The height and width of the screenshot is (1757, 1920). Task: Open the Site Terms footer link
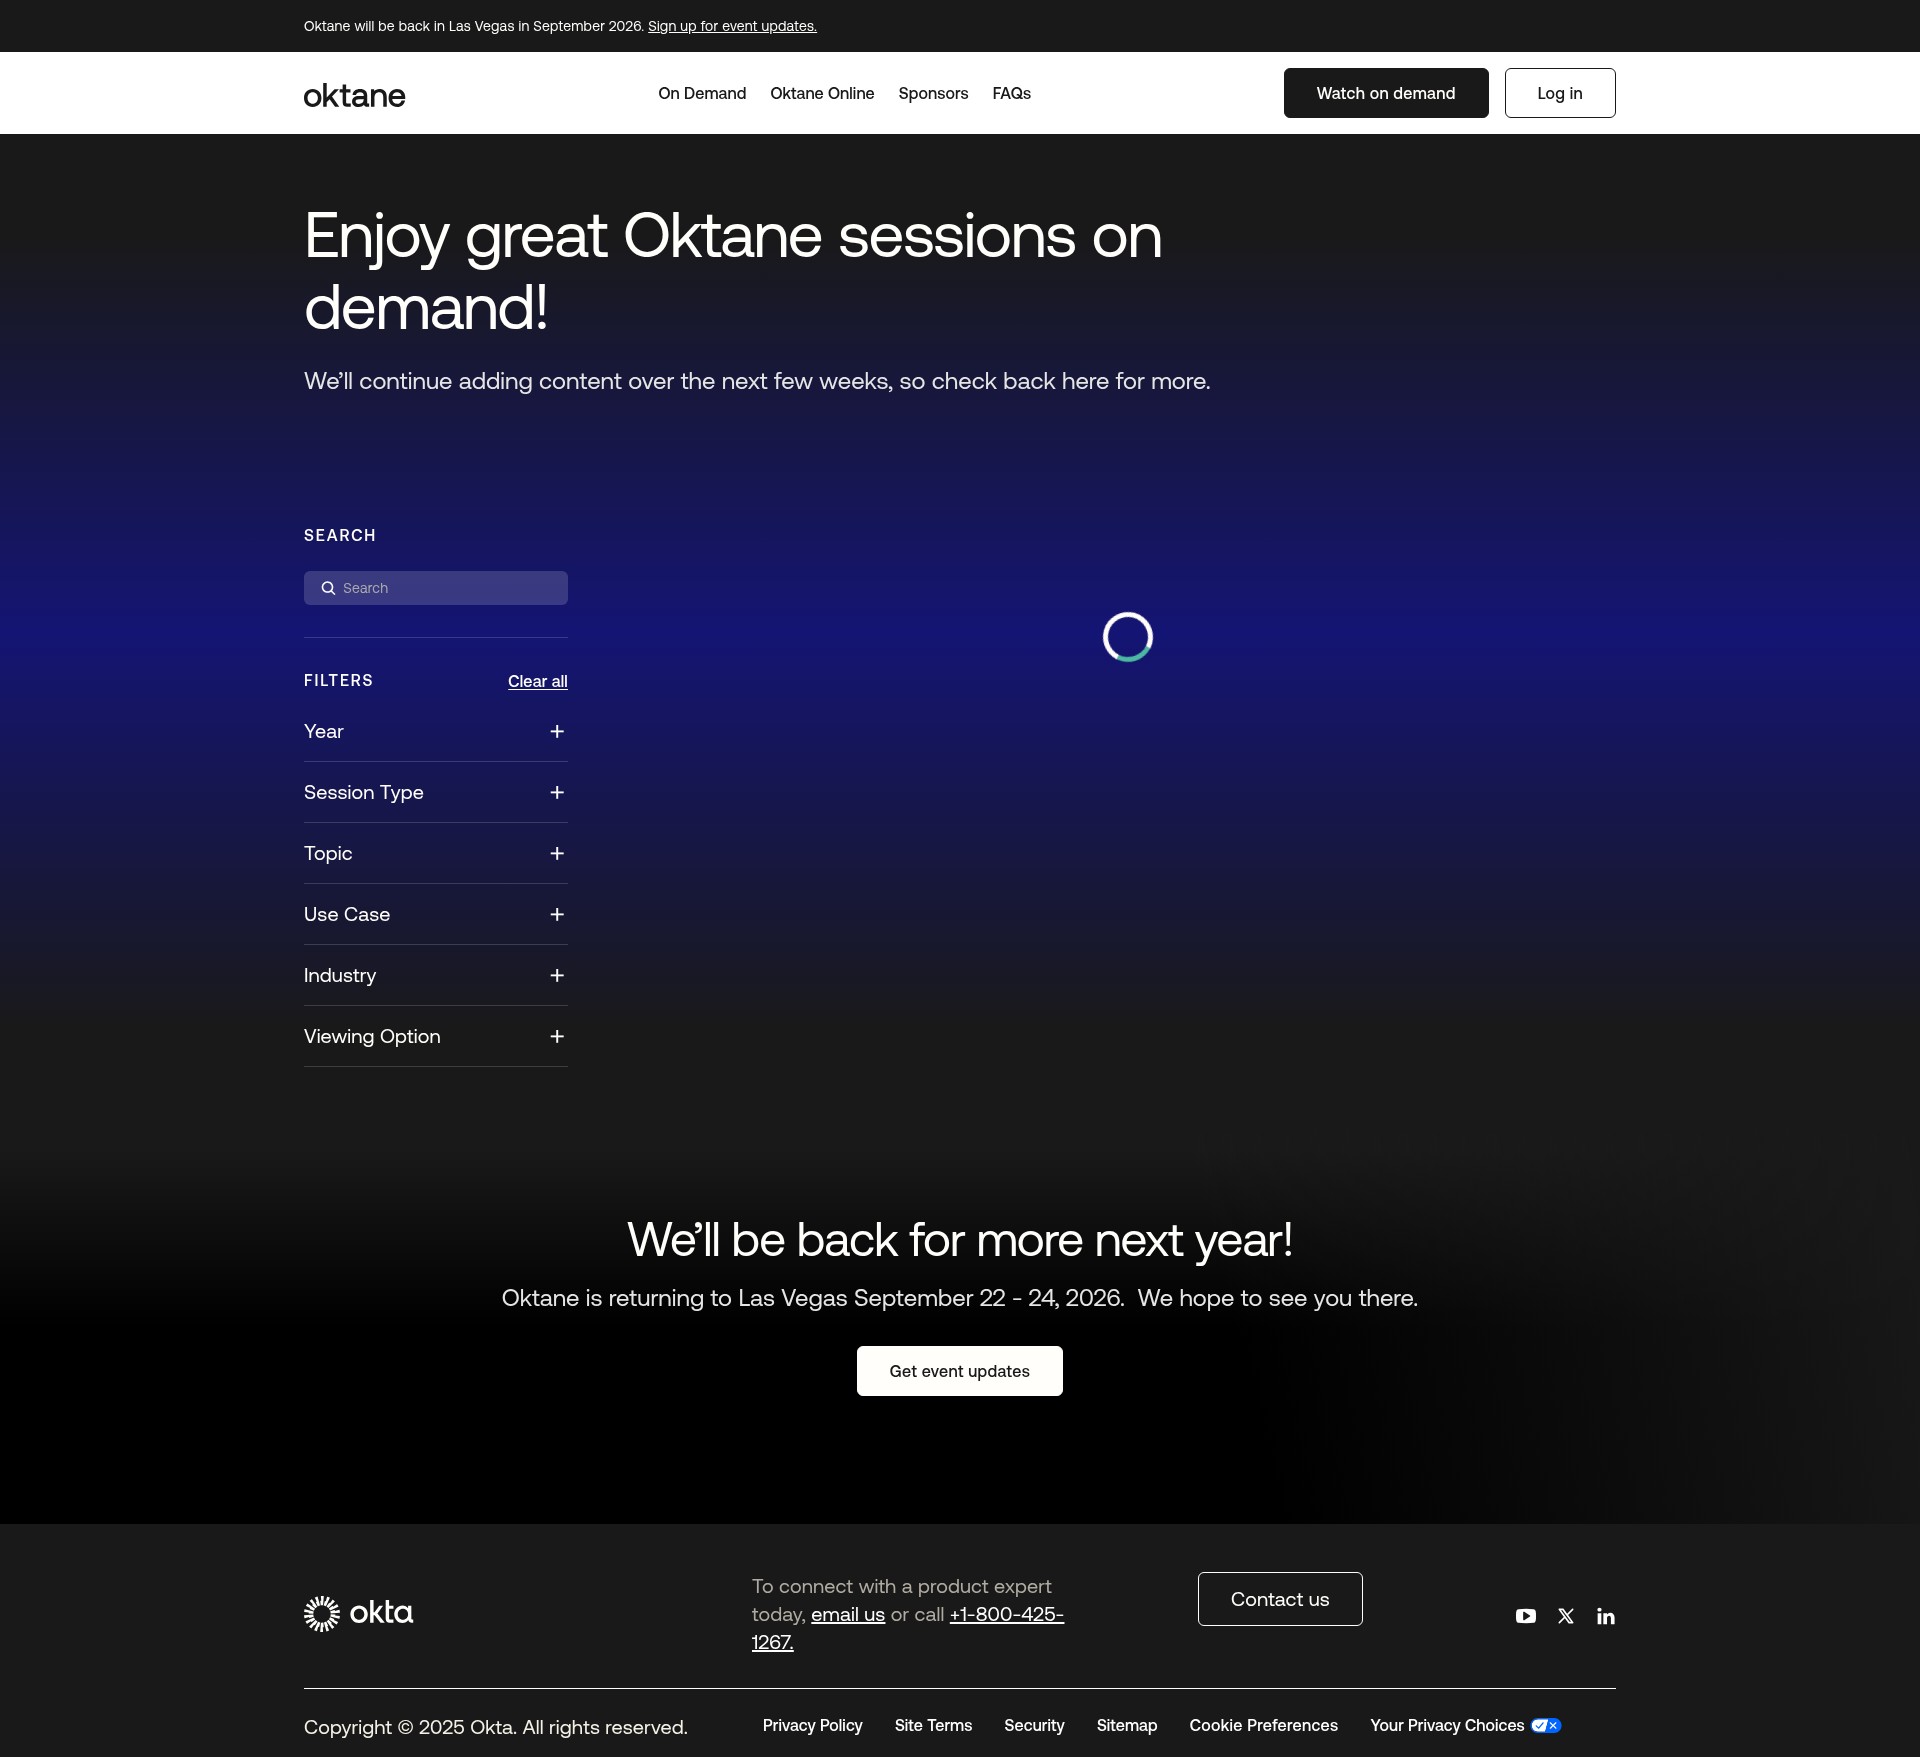click(x=933, y=1725)
